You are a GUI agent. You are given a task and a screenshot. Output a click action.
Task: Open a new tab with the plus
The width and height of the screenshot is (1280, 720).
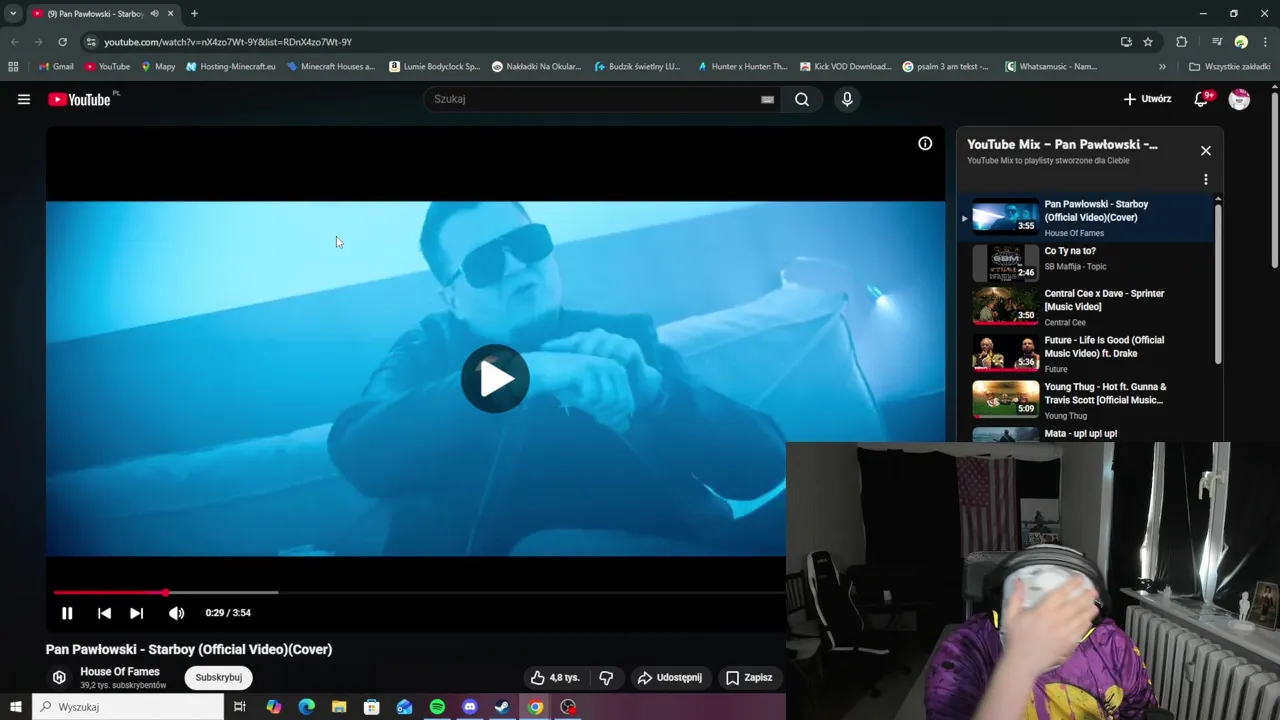click(194, 13)
